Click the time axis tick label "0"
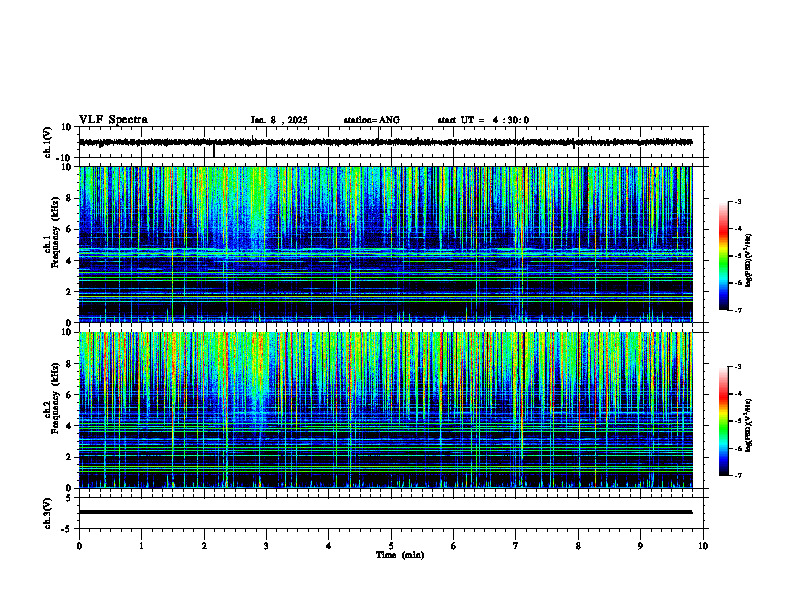Viewport: 792px width, 612px height. click(x=79, y=546)
